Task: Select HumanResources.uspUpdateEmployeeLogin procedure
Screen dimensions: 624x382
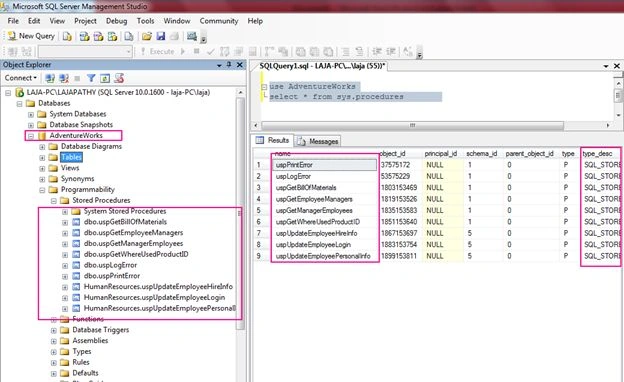Action: coord(154,297)
